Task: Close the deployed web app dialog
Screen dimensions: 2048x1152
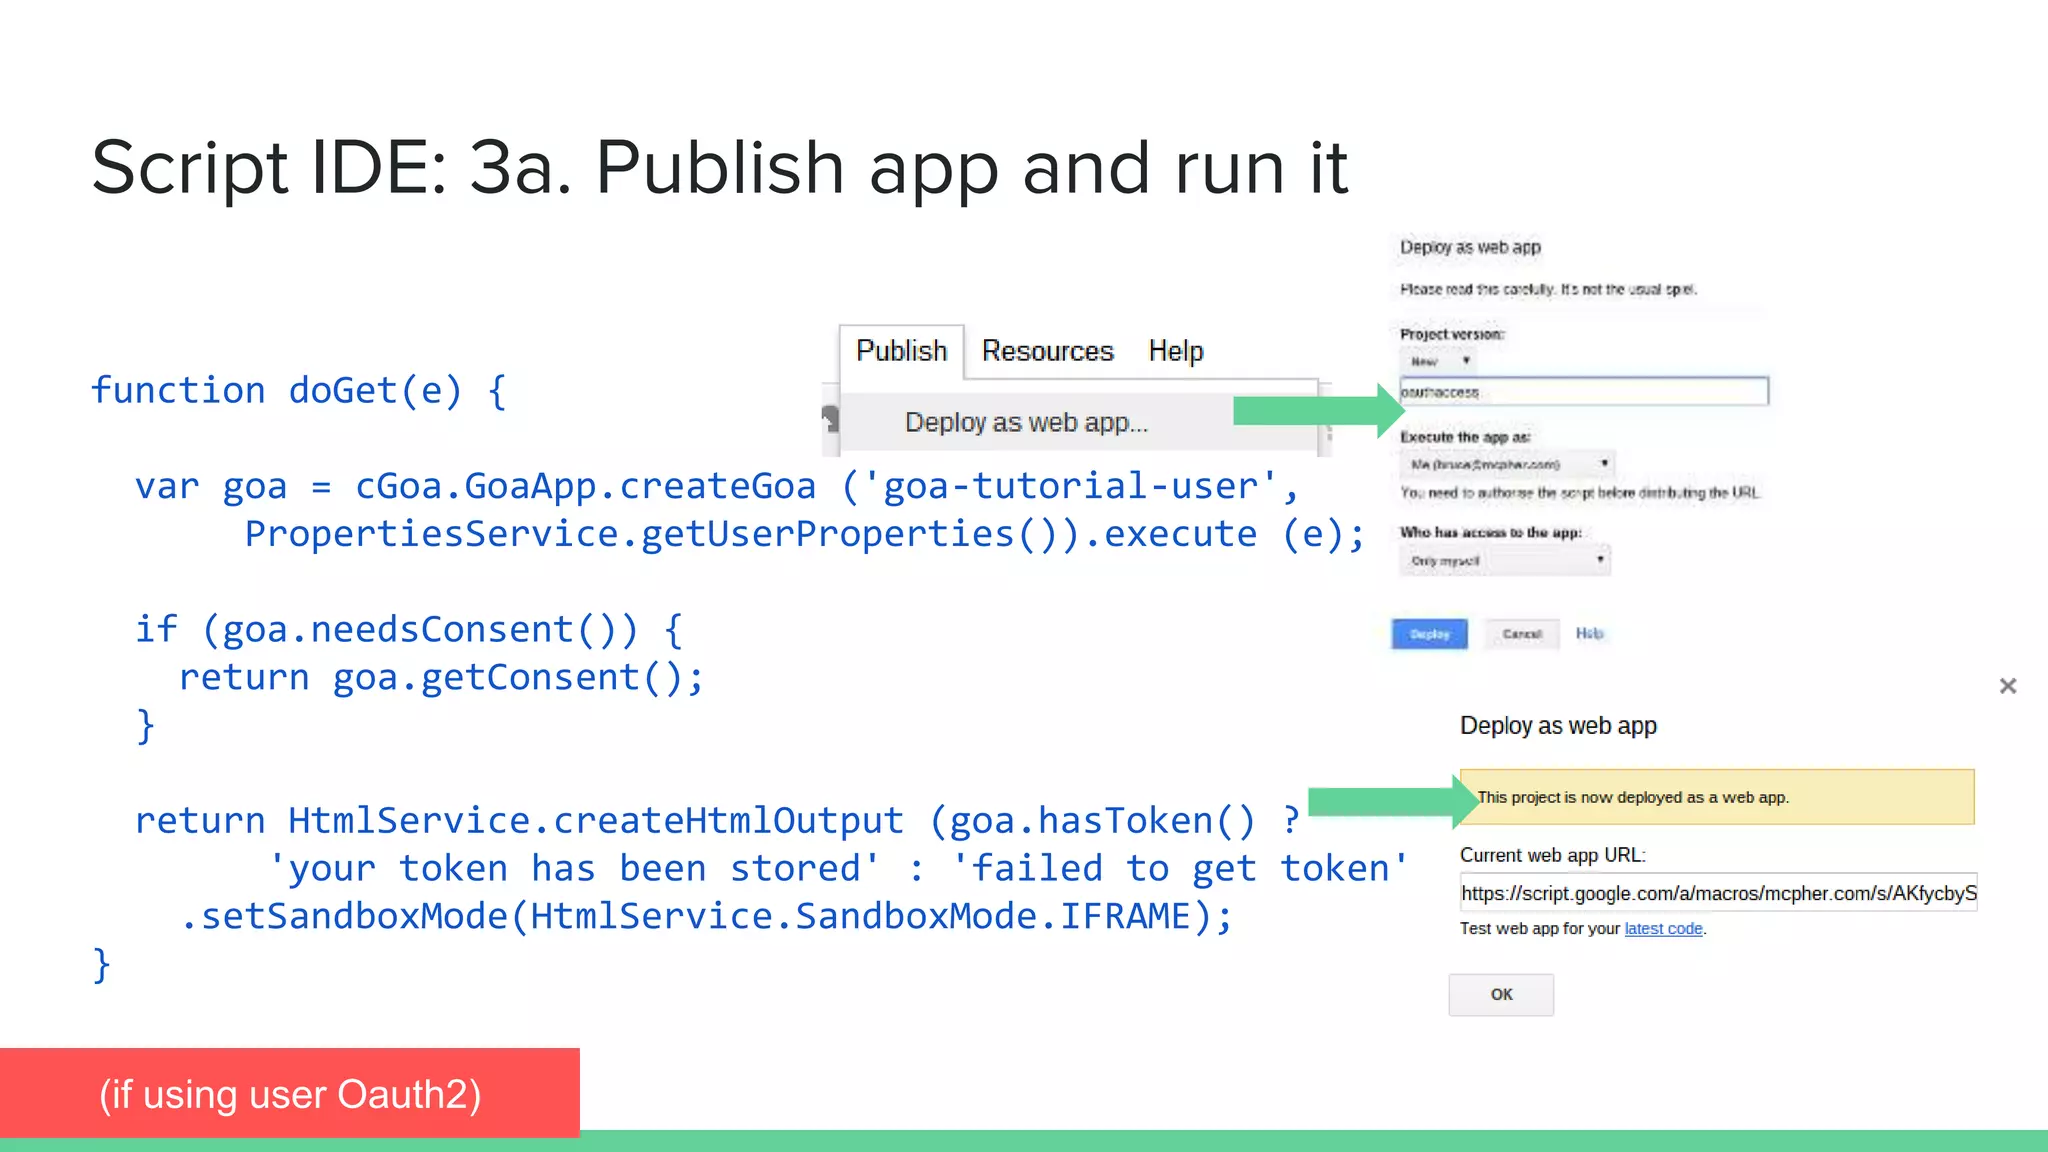Action: point(2007,686)
